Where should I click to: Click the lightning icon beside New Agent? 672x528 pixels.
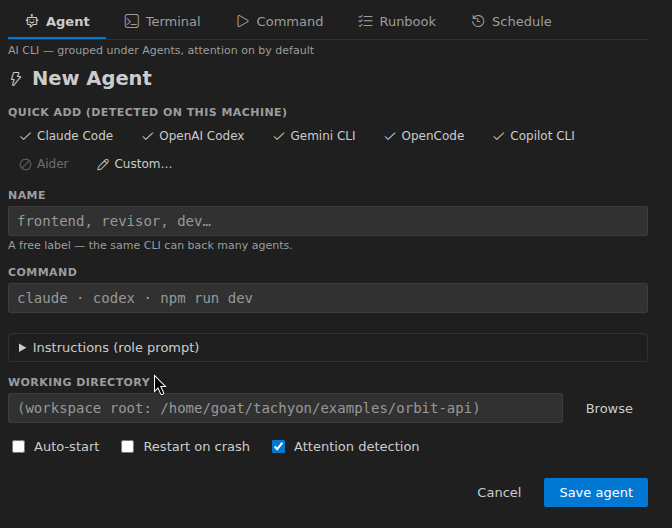pyautogui.click(x=16, y=79)
